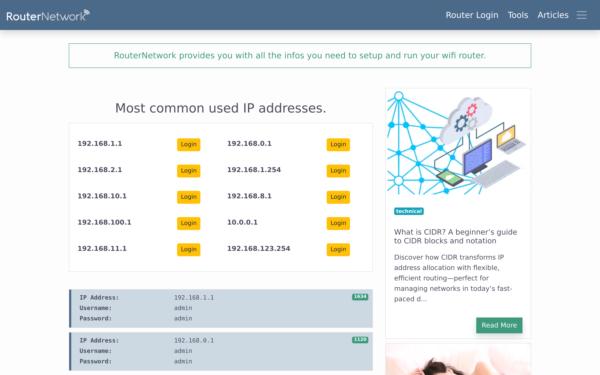Select the 192.168.11.1 address text
600x375 pixels.
(x=102, y=248)
